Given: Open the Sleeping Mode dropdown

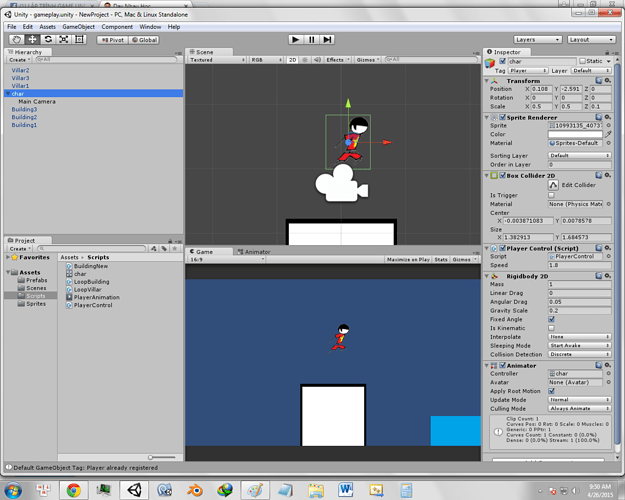Looking at the screenshot, I should [x=579, y=345].
